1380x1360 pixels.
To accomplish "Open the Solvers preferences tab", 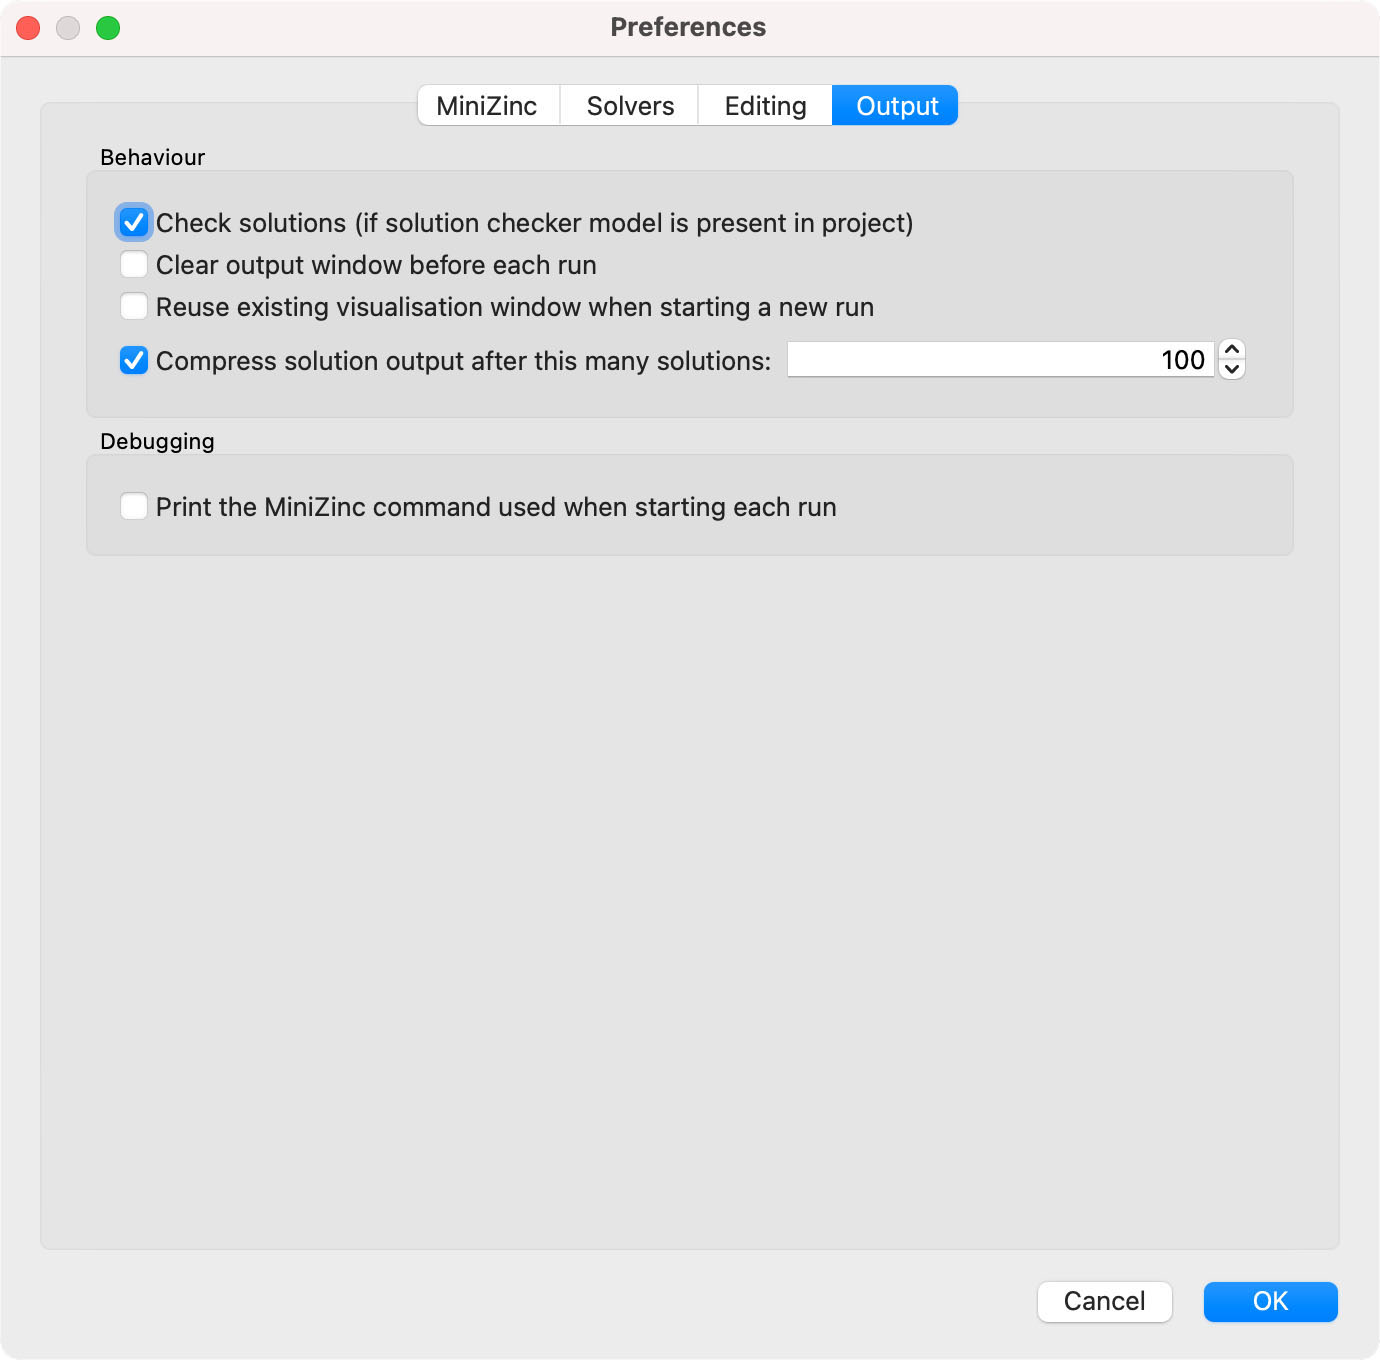I will tap(630, 106).
